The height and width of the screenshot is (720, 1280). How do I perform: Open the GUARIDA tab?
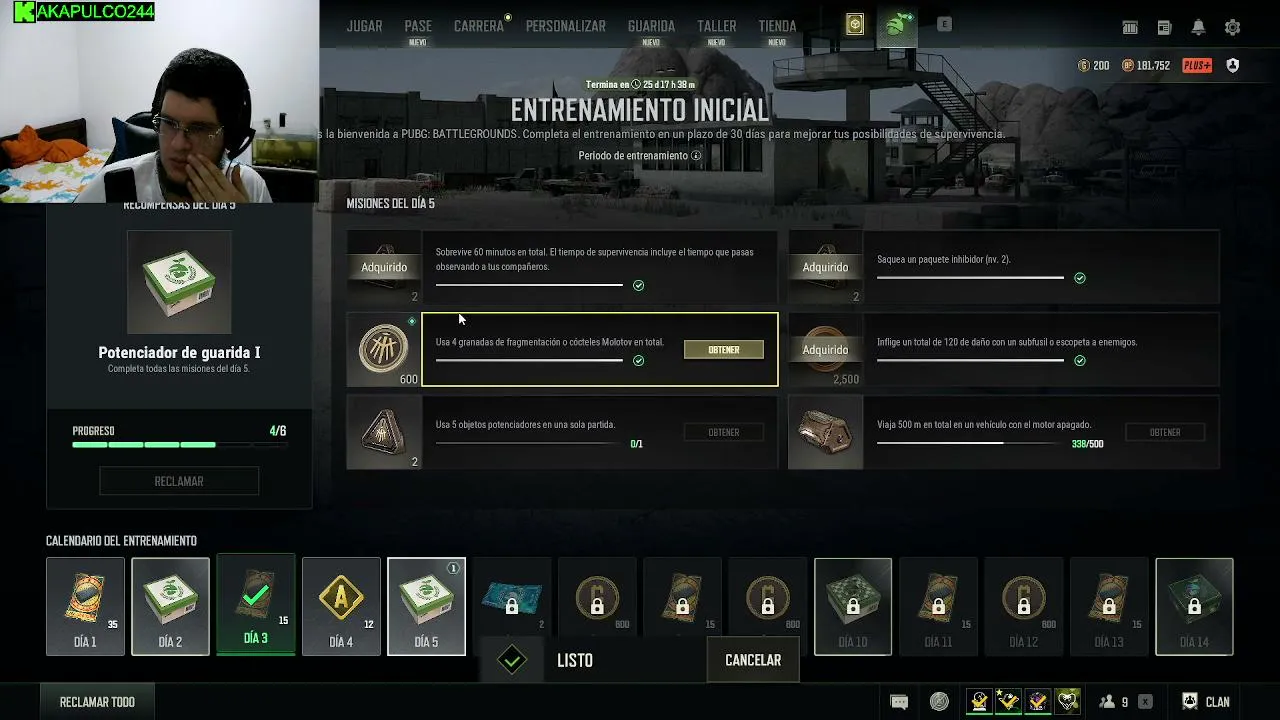tap(651, 26)
